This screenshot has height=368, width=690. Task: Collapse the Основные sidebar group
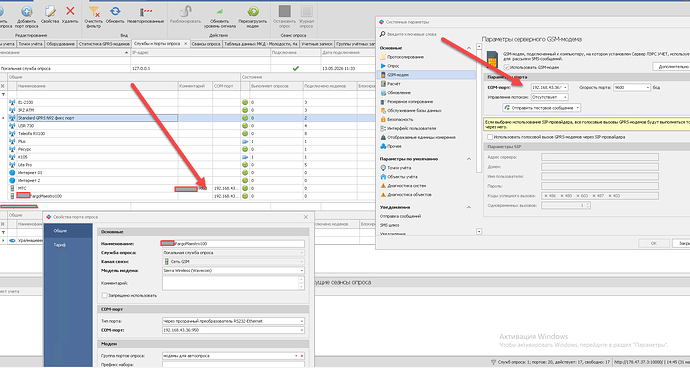point(469,48)
